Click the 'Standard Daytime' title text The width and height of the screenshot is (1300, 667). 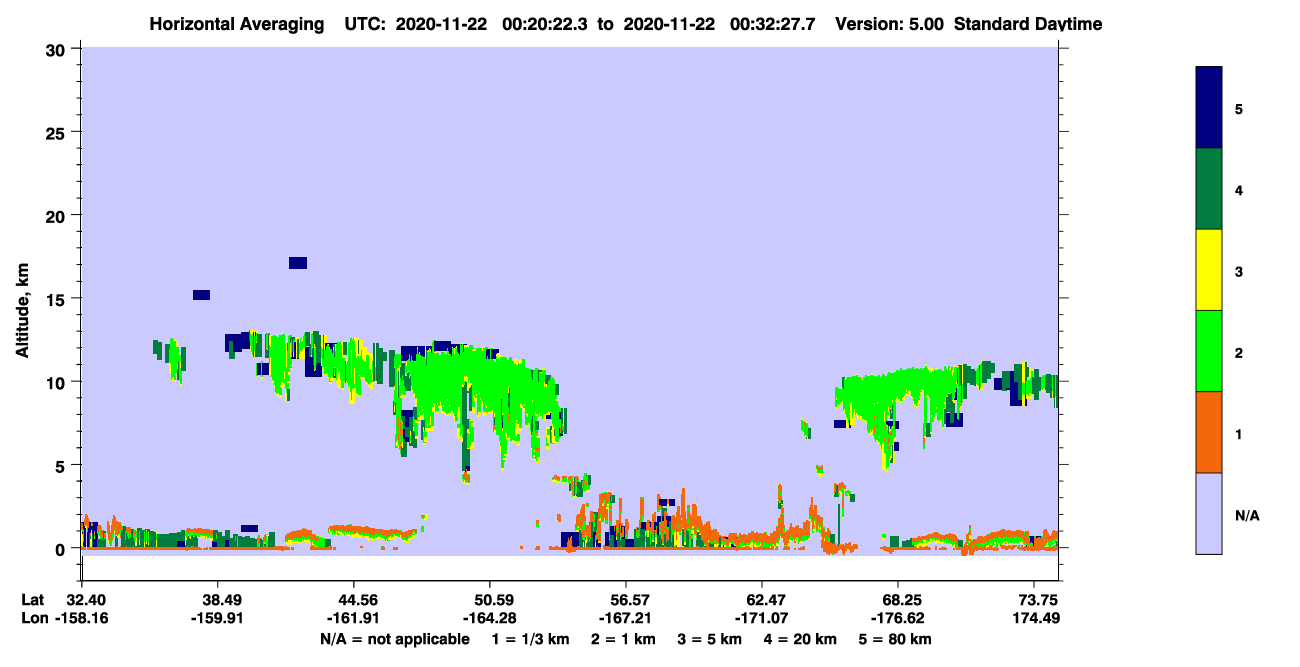(1028, 24)
